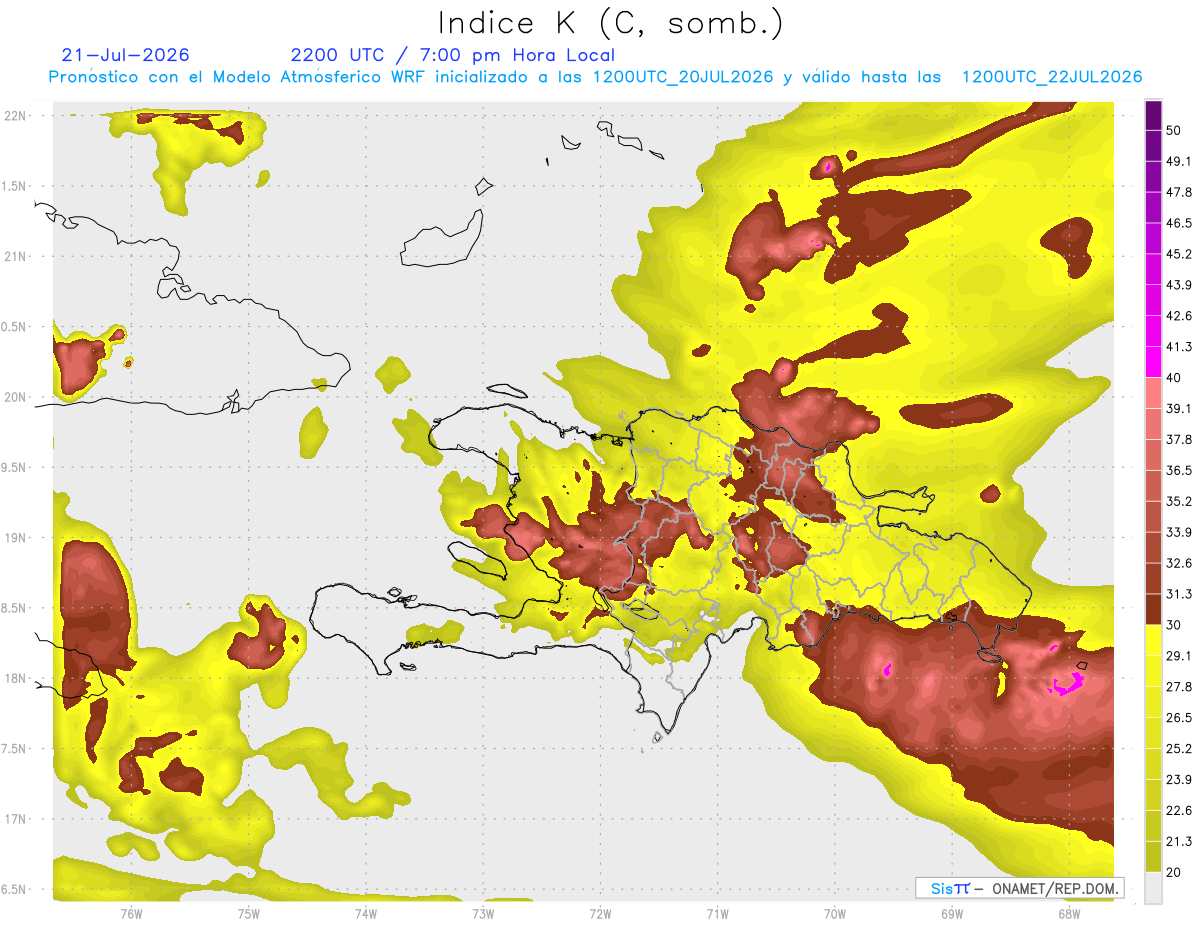Click the legend value "50"
This screenshot has height=927, width=1200.
[1174, 130]
